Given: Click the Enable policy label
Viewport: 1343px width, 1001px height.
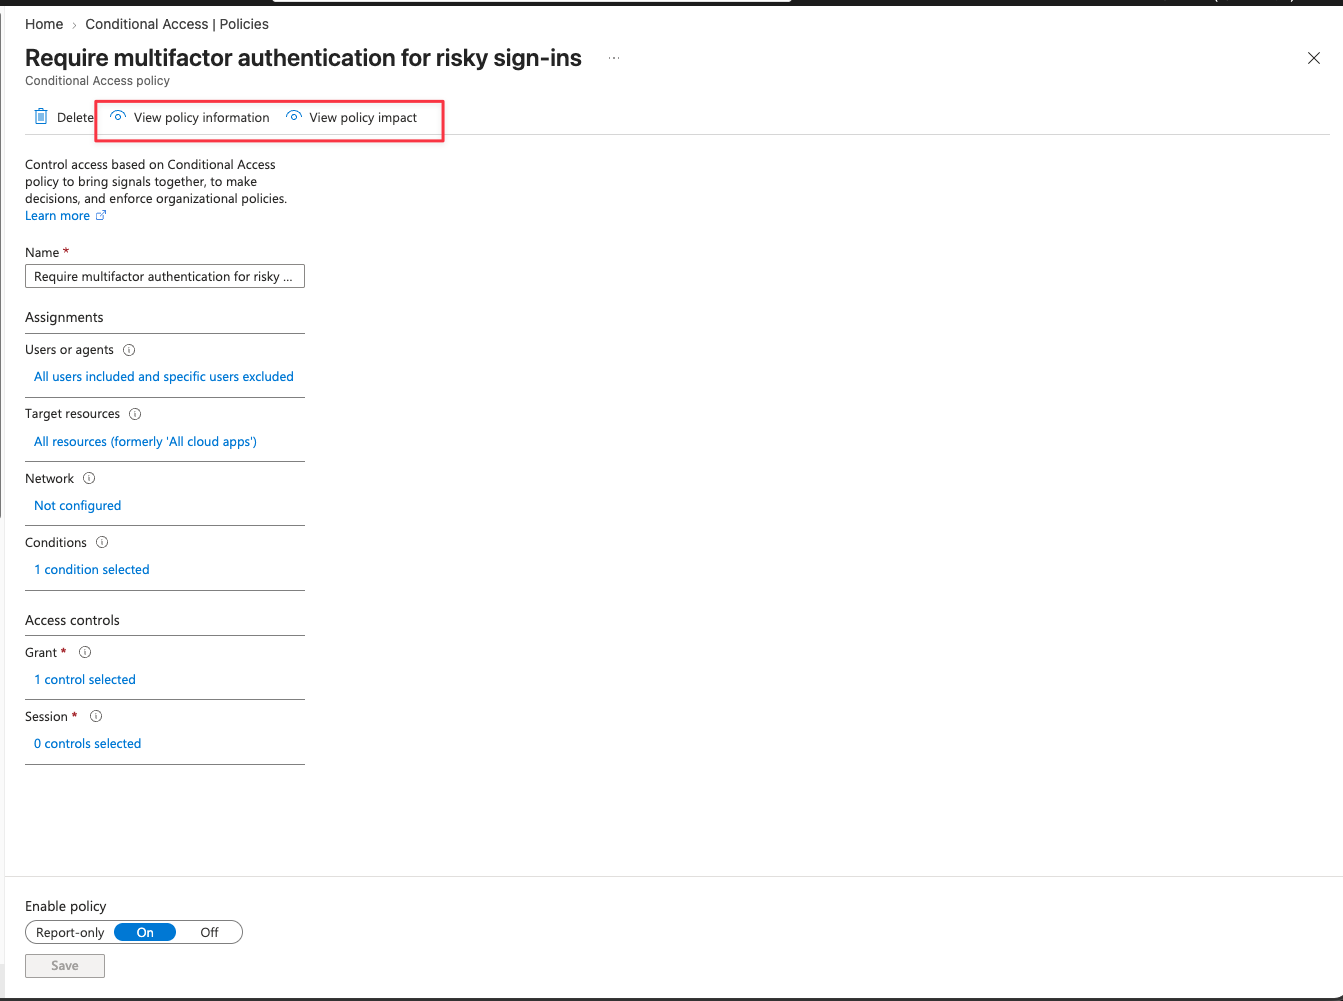Looking at the screenshot, I should pos(66,906).
